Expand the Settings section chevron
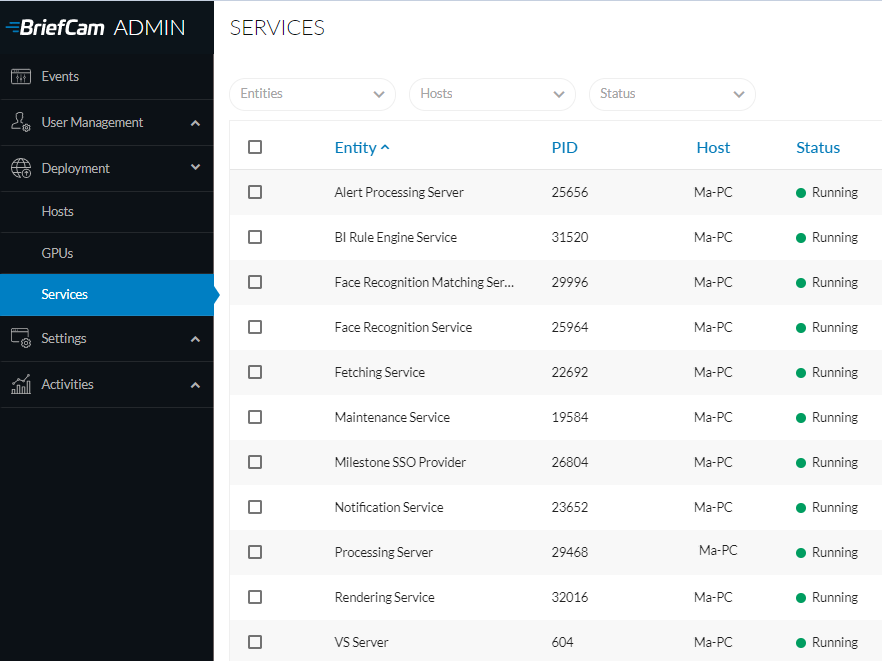The width and height of the screenshot is (882, 661). pos(195,339)
